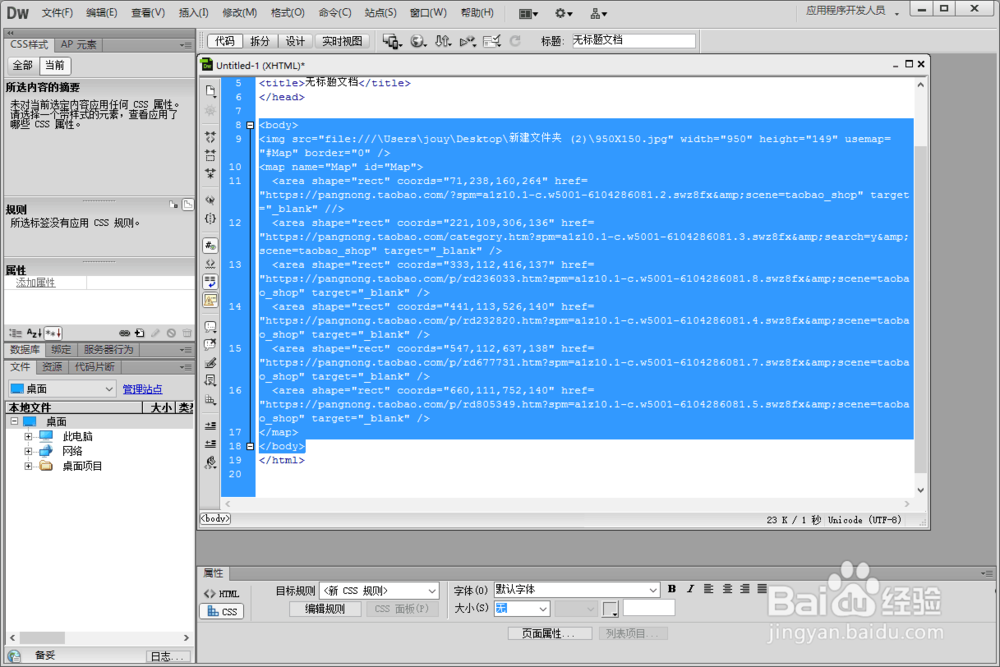Balance braces icon in coding toolbar

(x=210, y=219)
